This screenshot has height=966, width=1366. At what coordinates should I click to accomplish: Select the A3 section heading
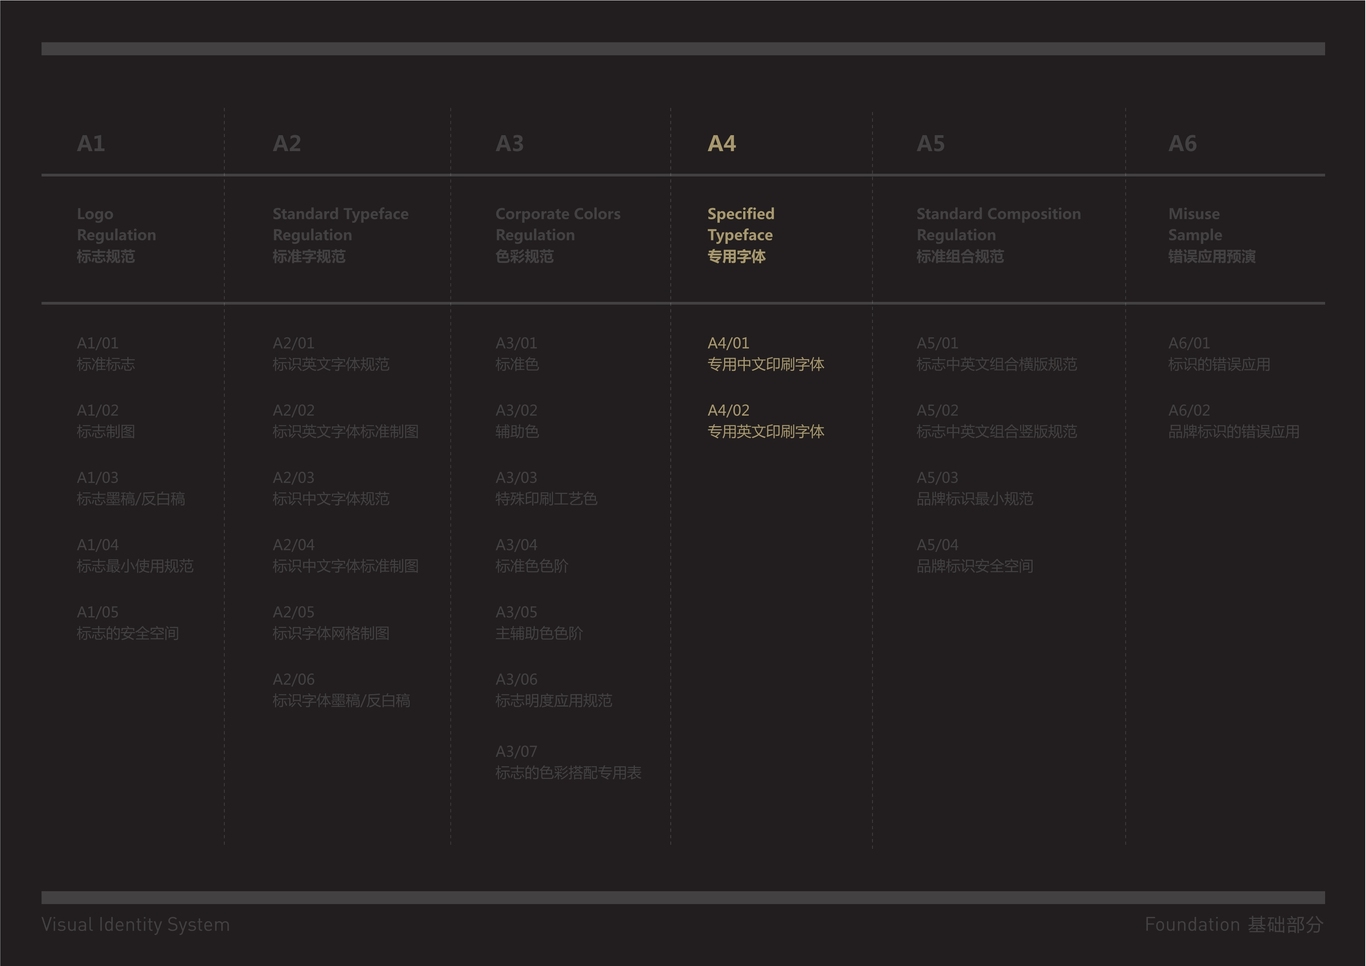(510, 143)
